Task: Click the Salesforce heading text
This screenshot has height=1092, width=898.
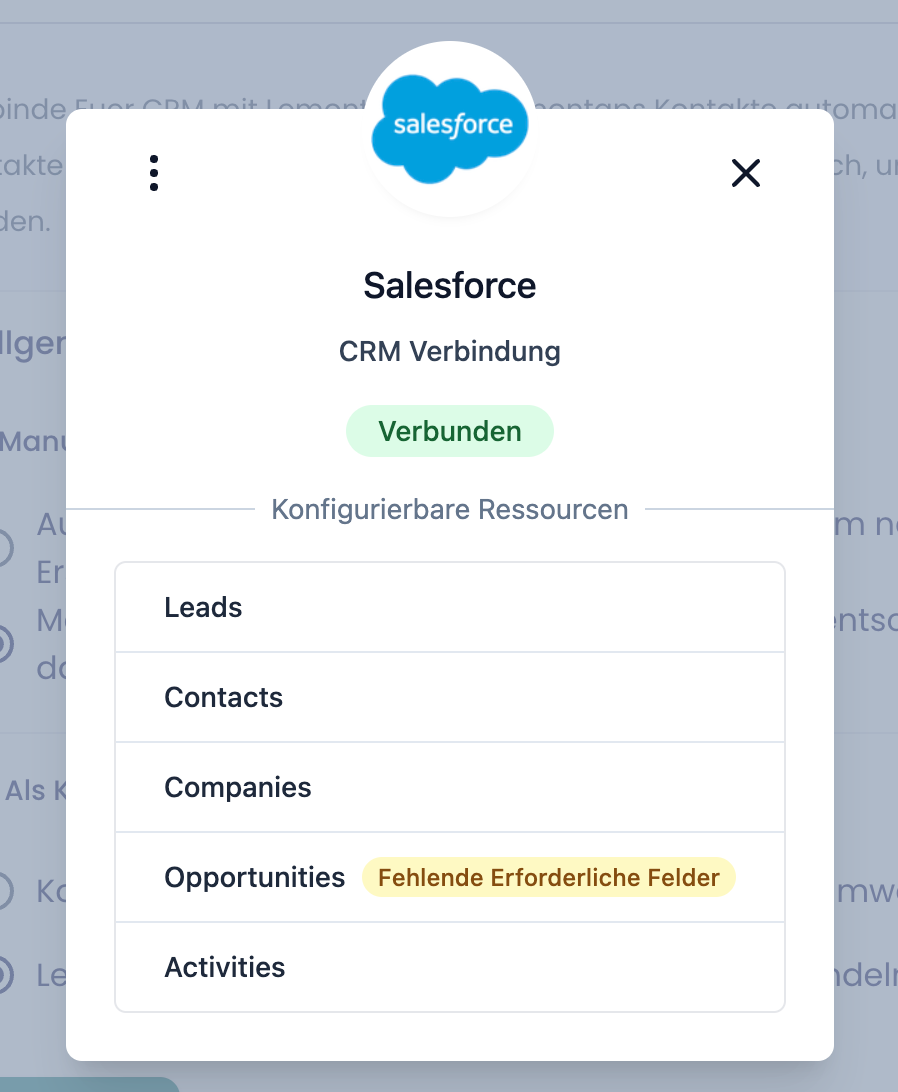Action: point(449,286)
